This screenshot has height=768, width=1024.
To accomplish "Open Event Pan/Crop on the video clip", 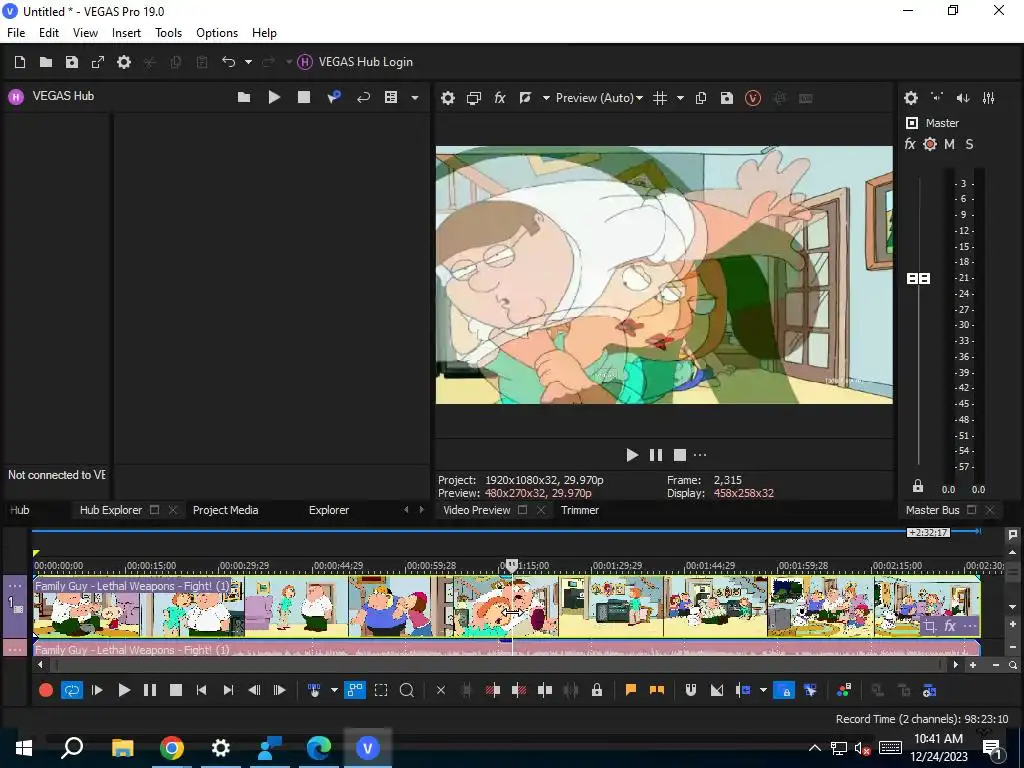I will click(x=929, y=627).
